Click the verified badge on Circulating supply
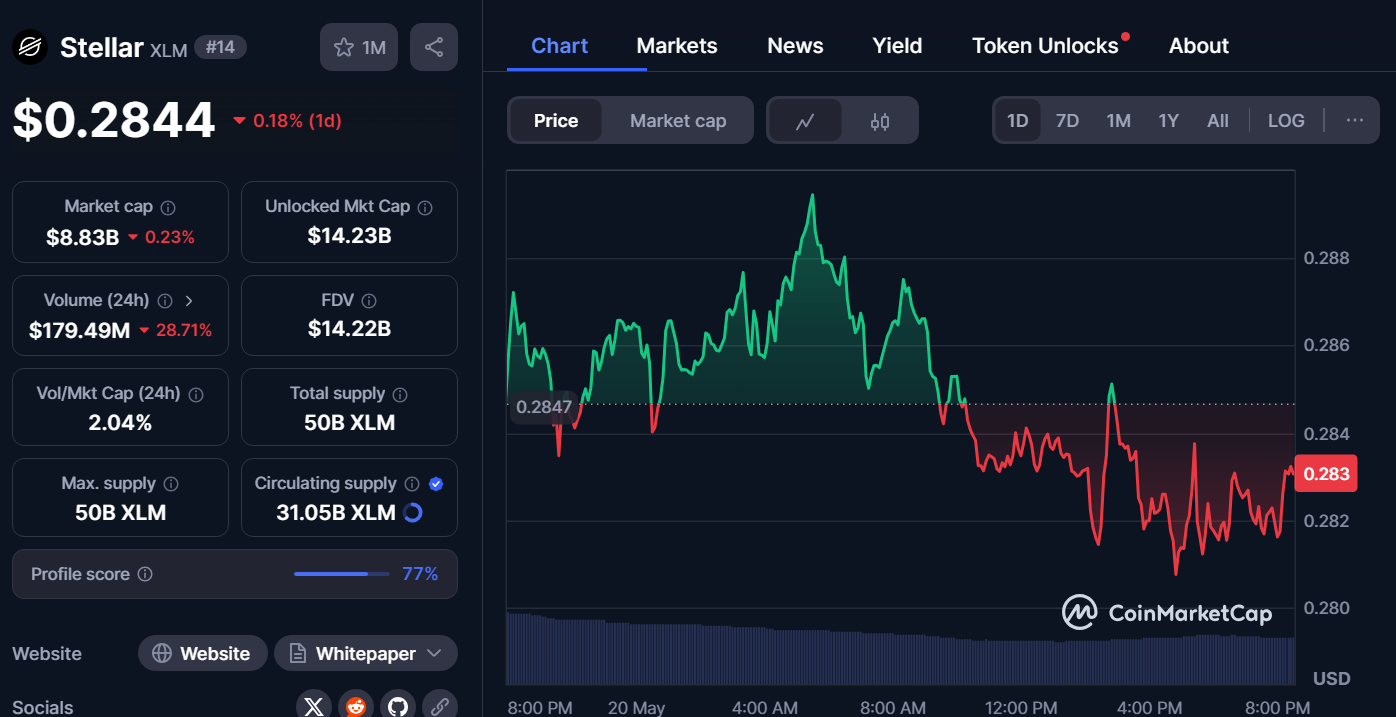The width and height of the screenshot is (1396, 717). [436, 484]
